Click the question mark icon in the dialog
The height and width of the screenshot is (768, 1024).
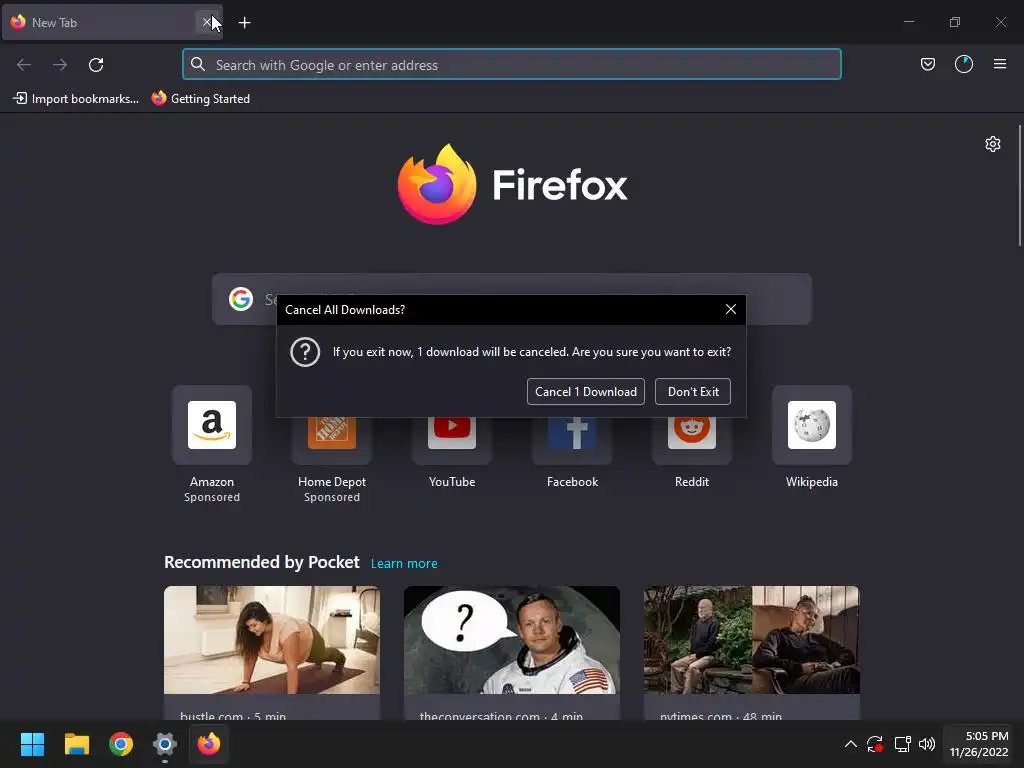coord(305,352)
